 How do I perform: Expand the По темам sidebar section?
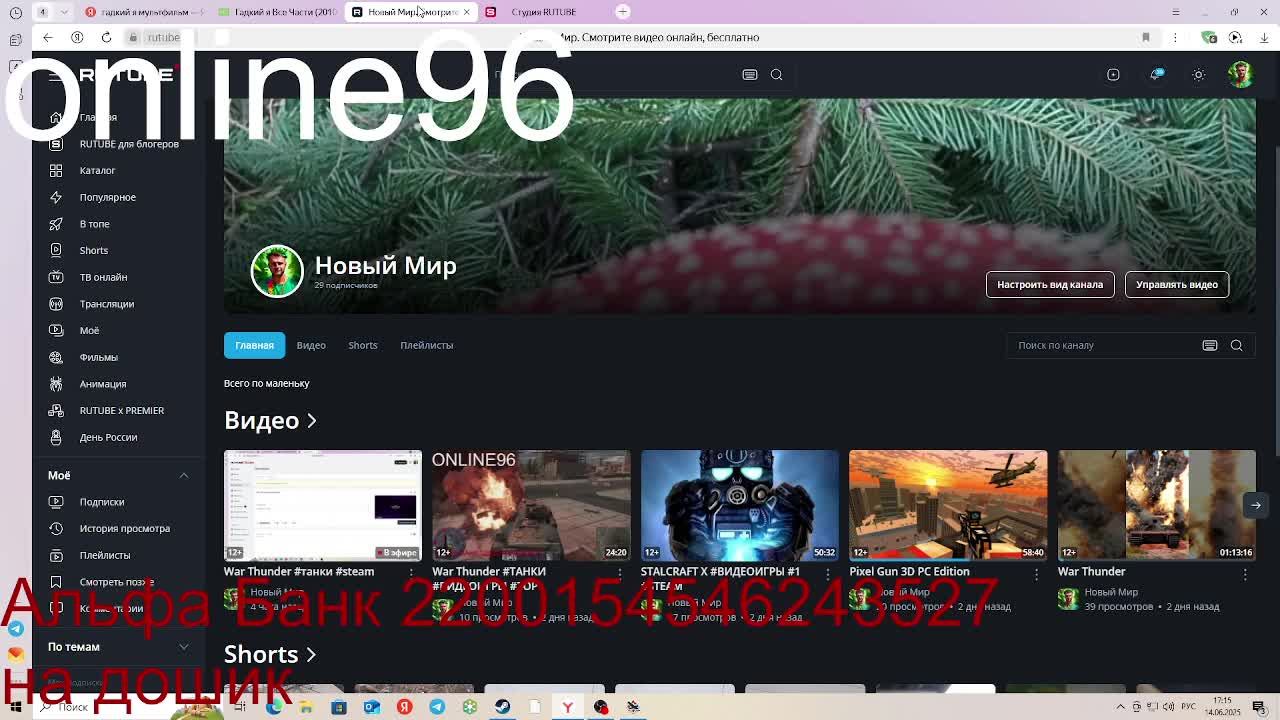tap(184, 647)
